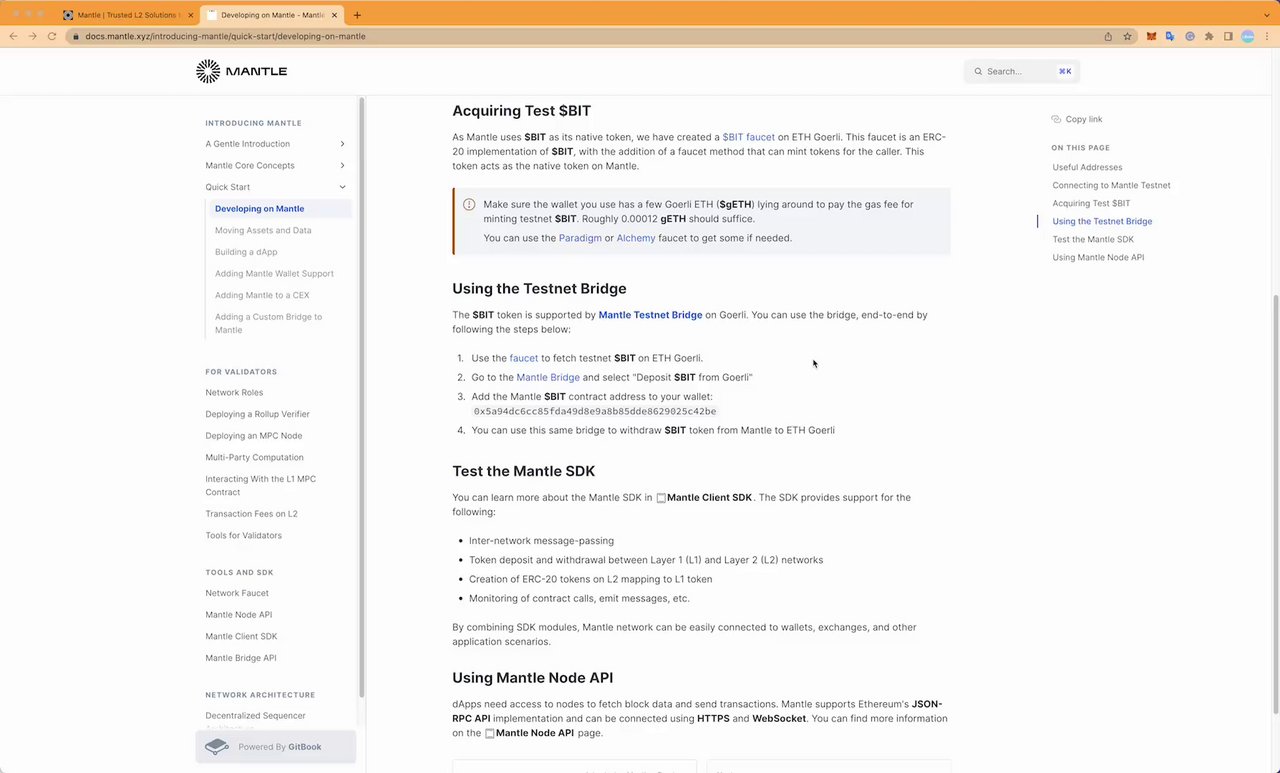The image size is (1280, 773).
Task: Expand Mantle Core Concepts section
Action: point(342,166)
